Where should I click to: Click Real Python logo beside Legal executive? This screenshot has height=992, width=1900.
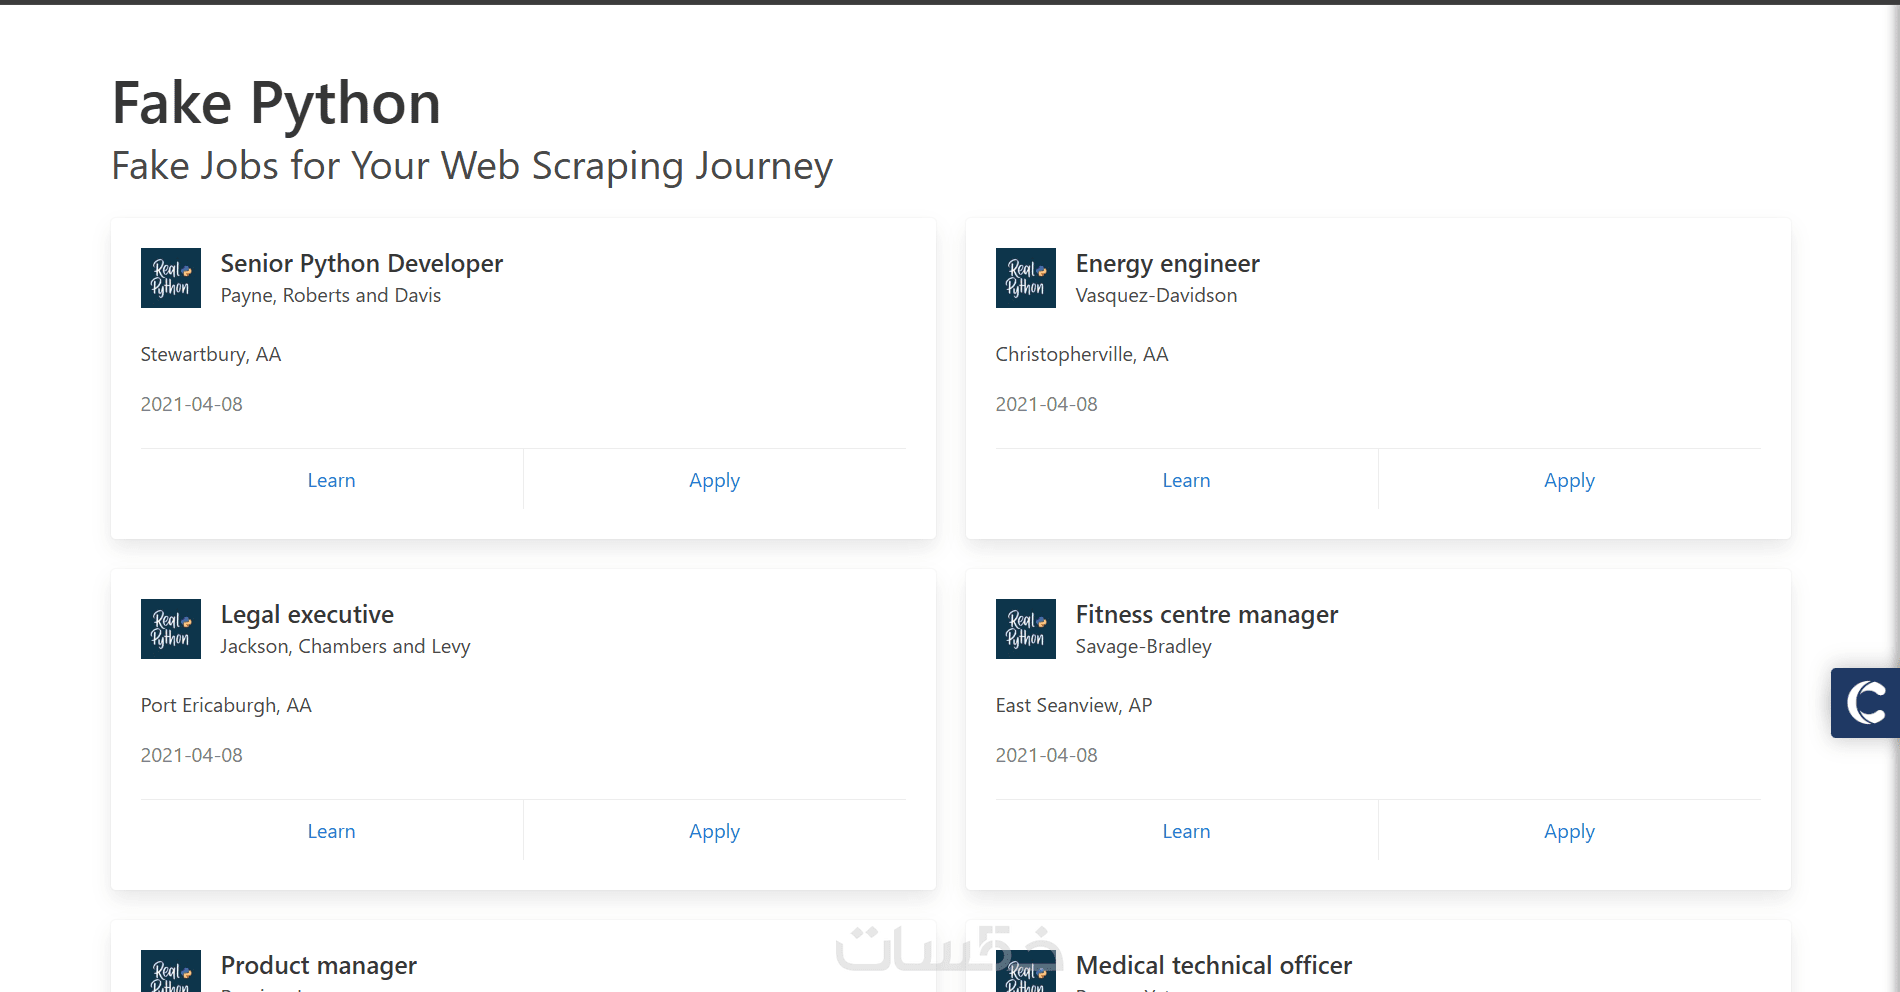click(x=171, y=629)
